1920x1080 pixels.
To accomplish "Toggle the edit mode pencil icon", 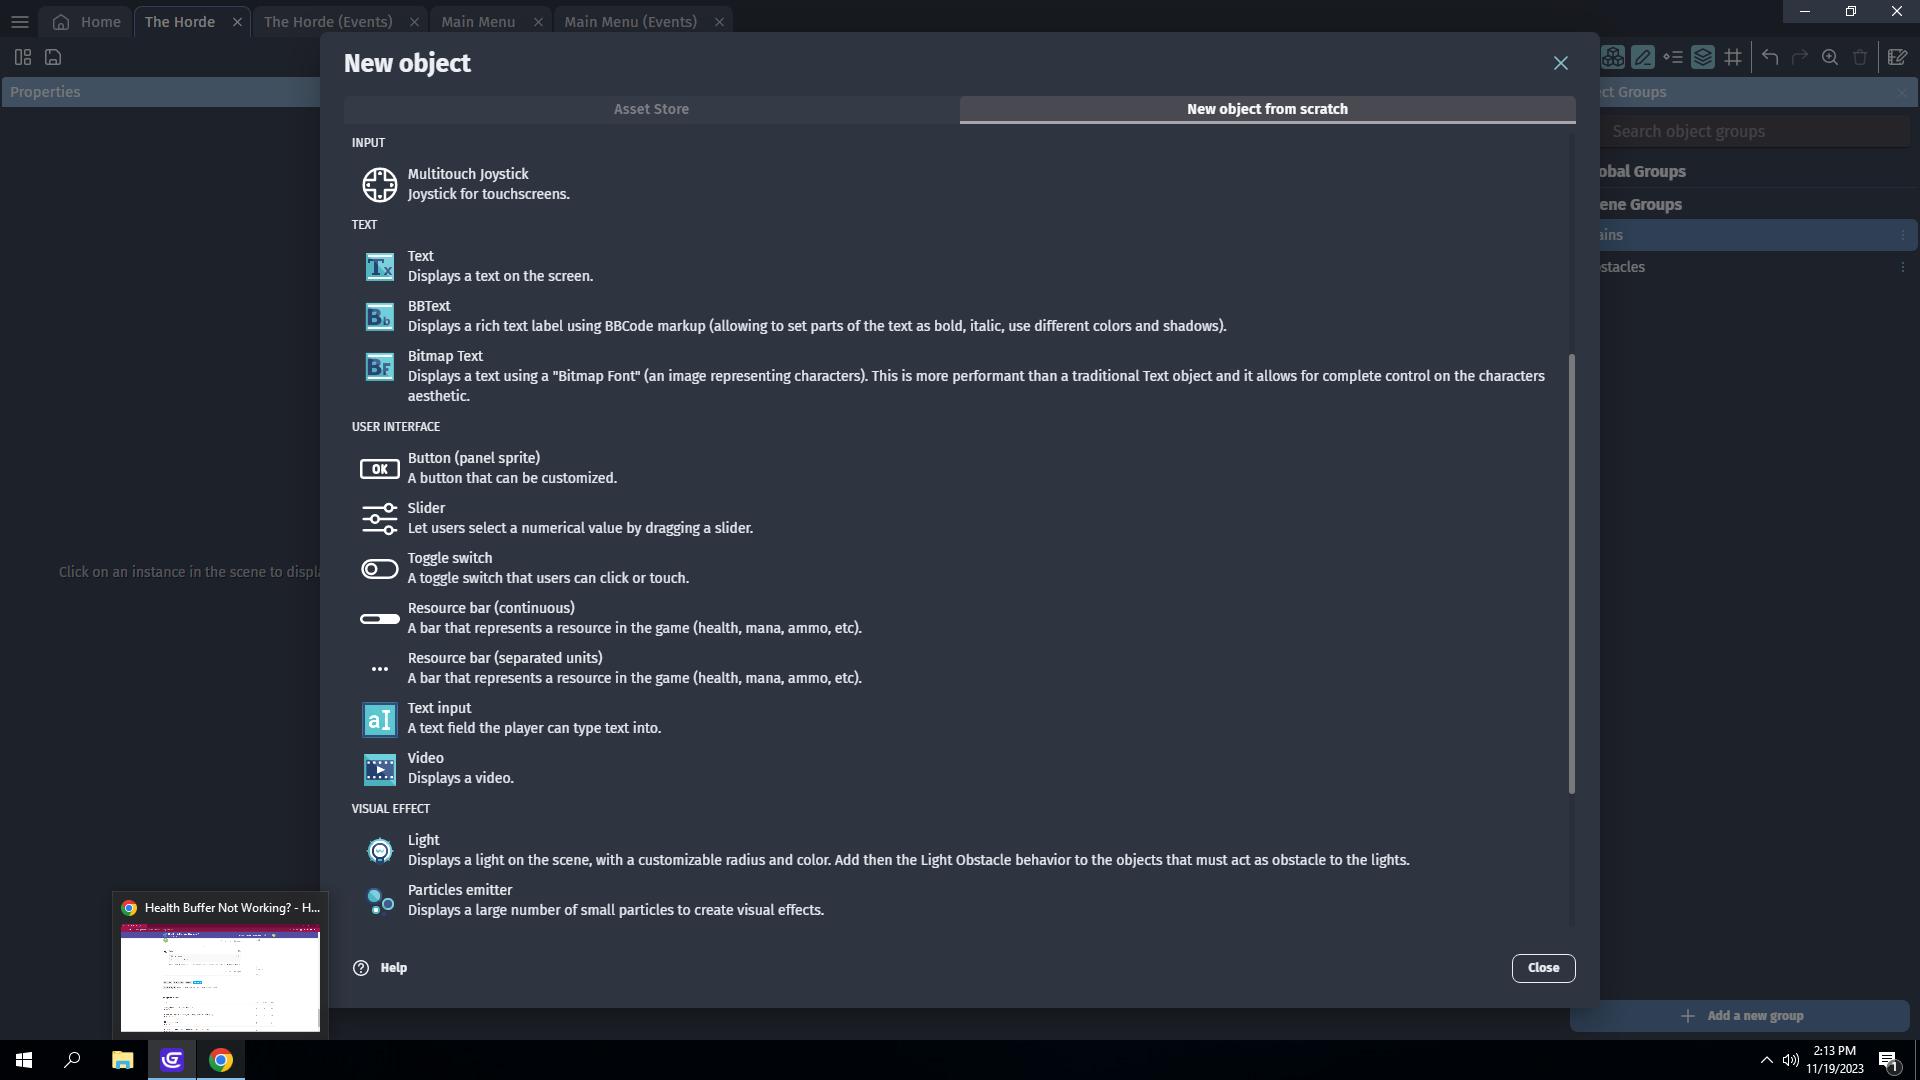I will click(1644, 57).
